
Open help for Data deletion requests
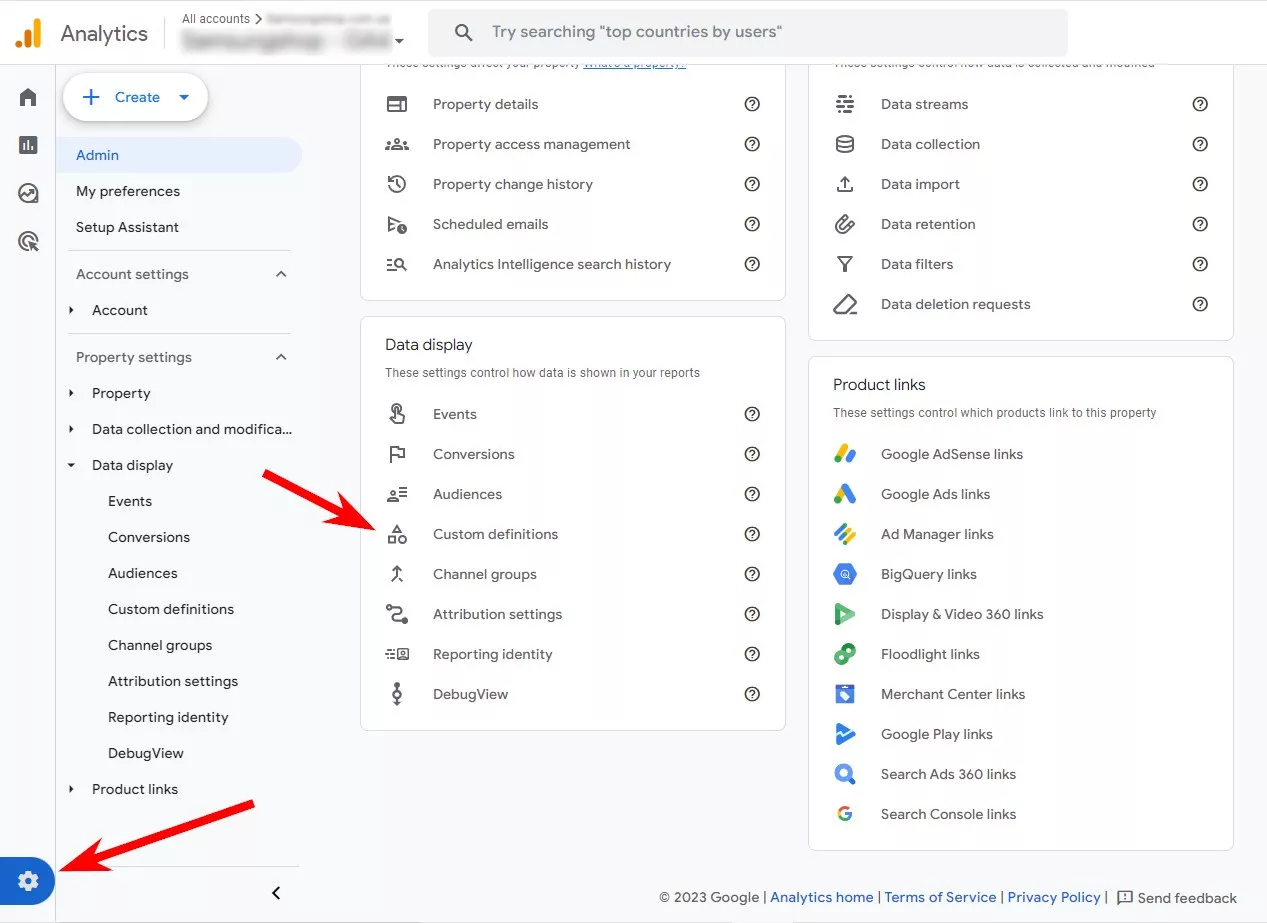[x=1200, y=304]
